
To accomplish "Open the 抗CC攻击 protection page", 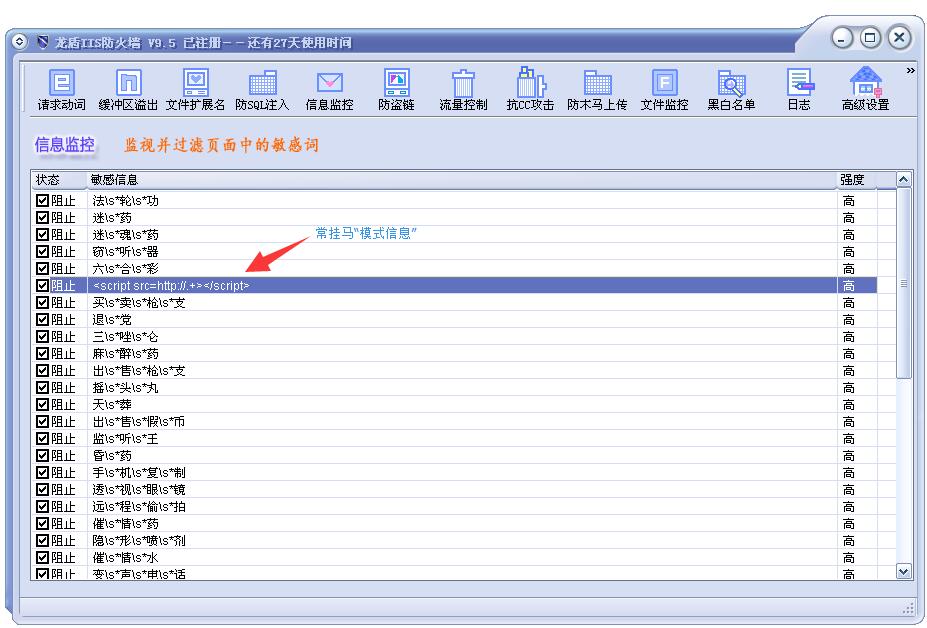I will [x=530, y=89].
